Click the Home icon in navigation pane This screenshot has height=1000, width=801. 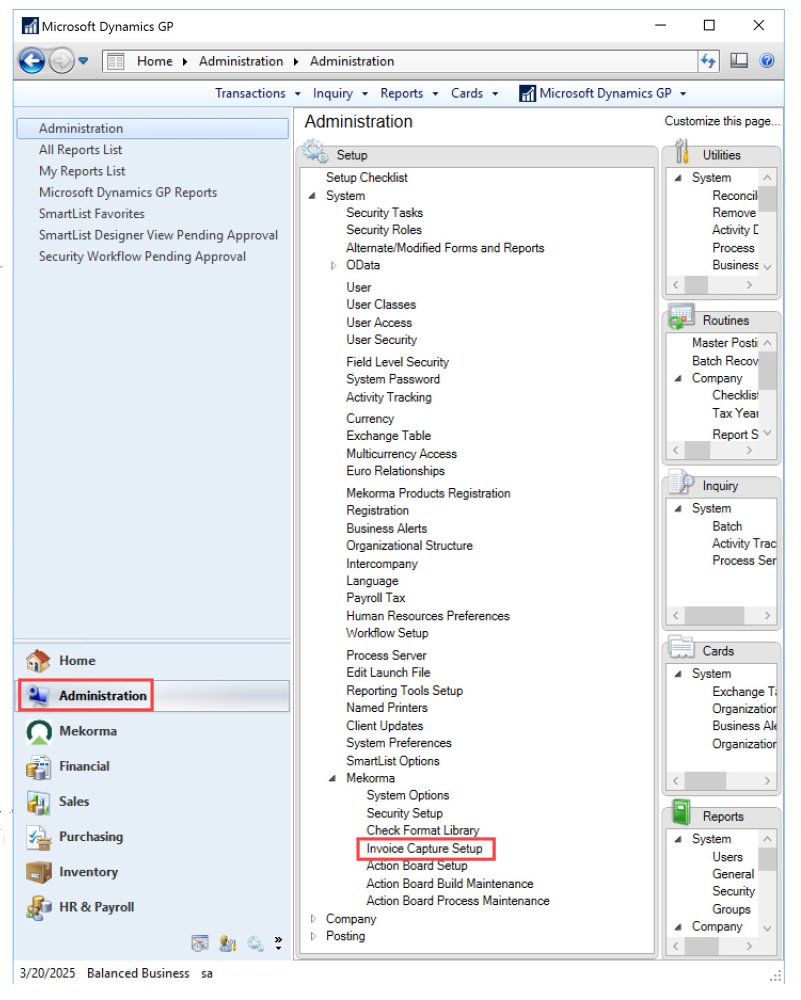tap(38, 661)
